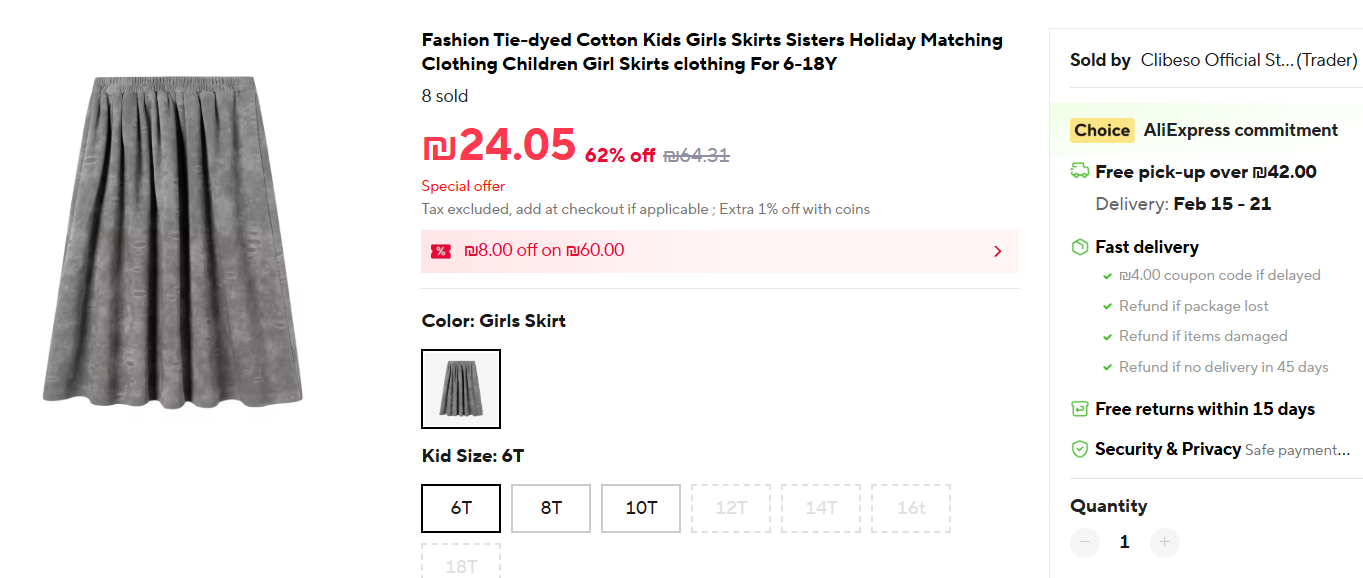Click Free returns within 15 days
1363x578 pixels.
(x=1205, y=409)
